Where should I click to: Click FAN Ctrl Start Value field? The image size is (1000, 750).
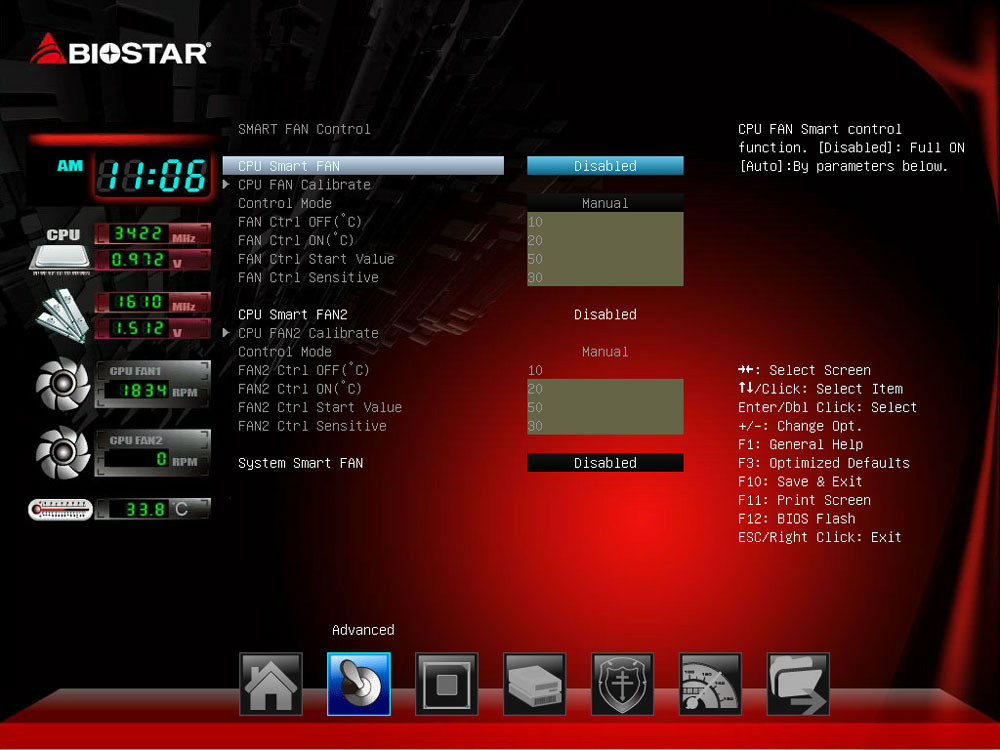[605, 259]
